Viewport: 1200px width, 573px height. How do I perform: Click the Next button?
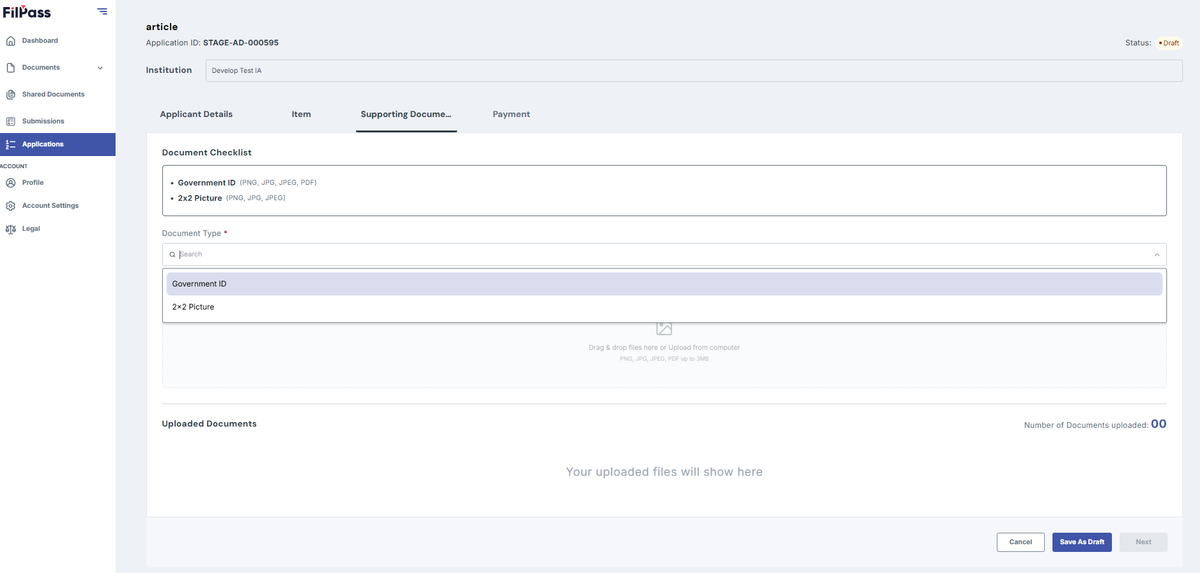point(1143,542)
